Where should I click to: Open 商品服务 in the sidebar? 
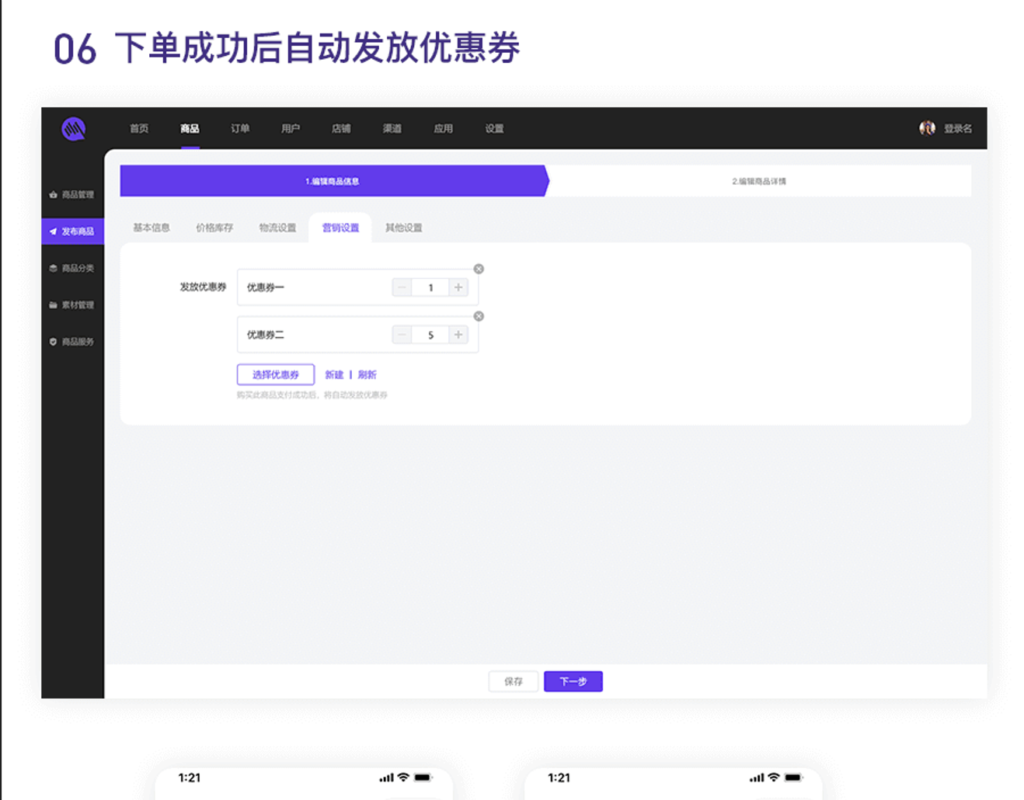pyautogui.click(x=79, y=342)
